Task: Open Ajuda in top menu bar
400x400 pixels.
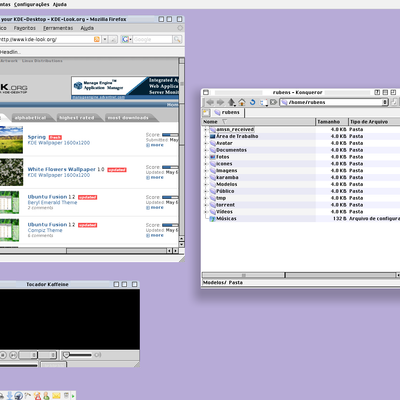Action: tap(60, 4)
